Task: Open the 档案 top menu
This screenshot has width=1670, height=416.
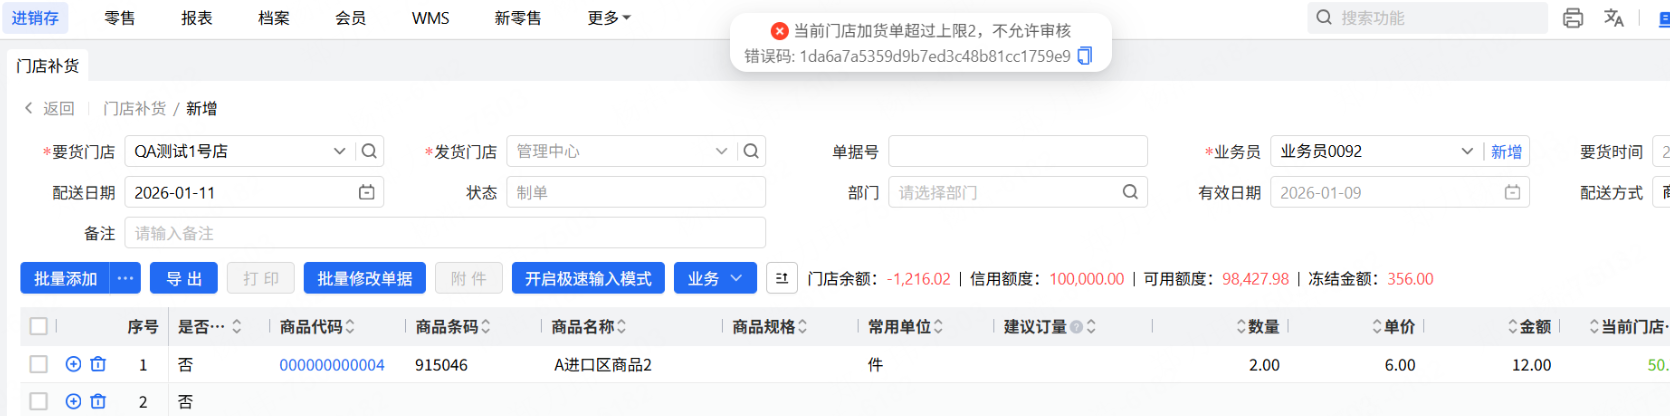Action: 274,18
